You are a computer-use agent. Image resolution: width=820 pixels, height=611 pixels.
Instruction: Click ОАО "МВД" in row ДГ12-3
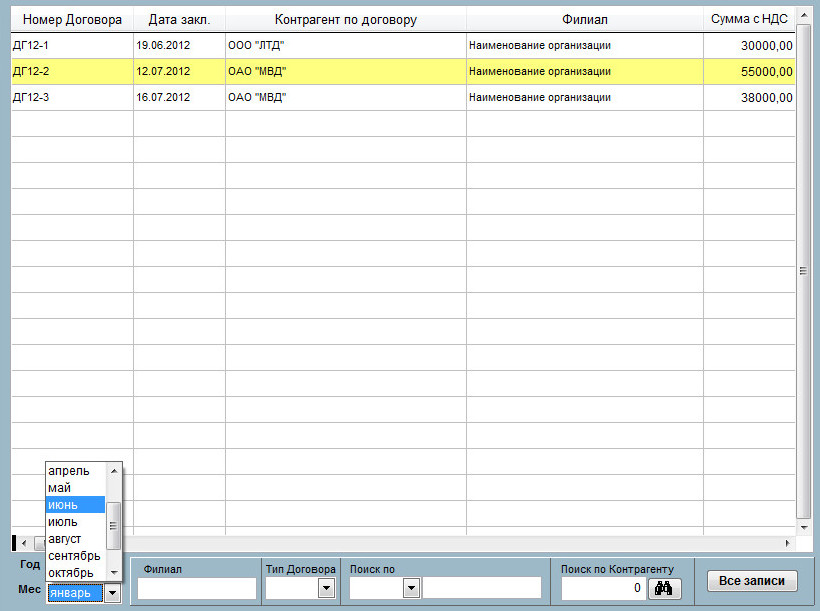pos(346,97)
